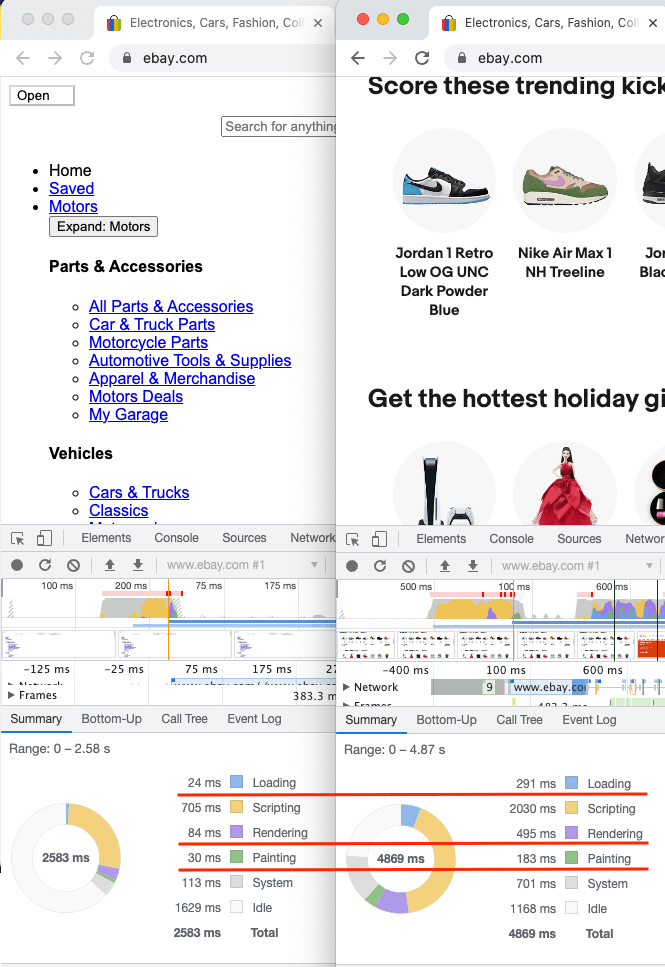
Task: Open Cars & Trucks link
Action: coord(139,493)
